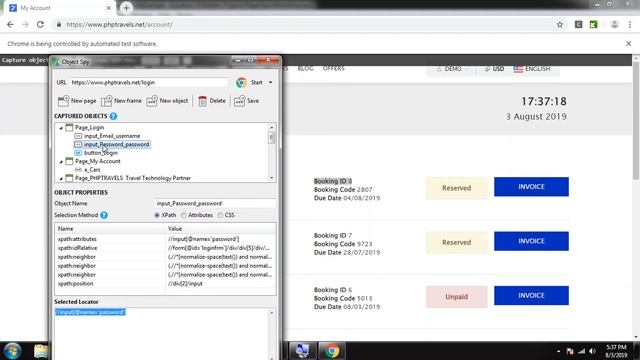640x360 pixels.
Task: Click the dark extension icon beside star
Action: pyautogui.click(x=578, y=24)
